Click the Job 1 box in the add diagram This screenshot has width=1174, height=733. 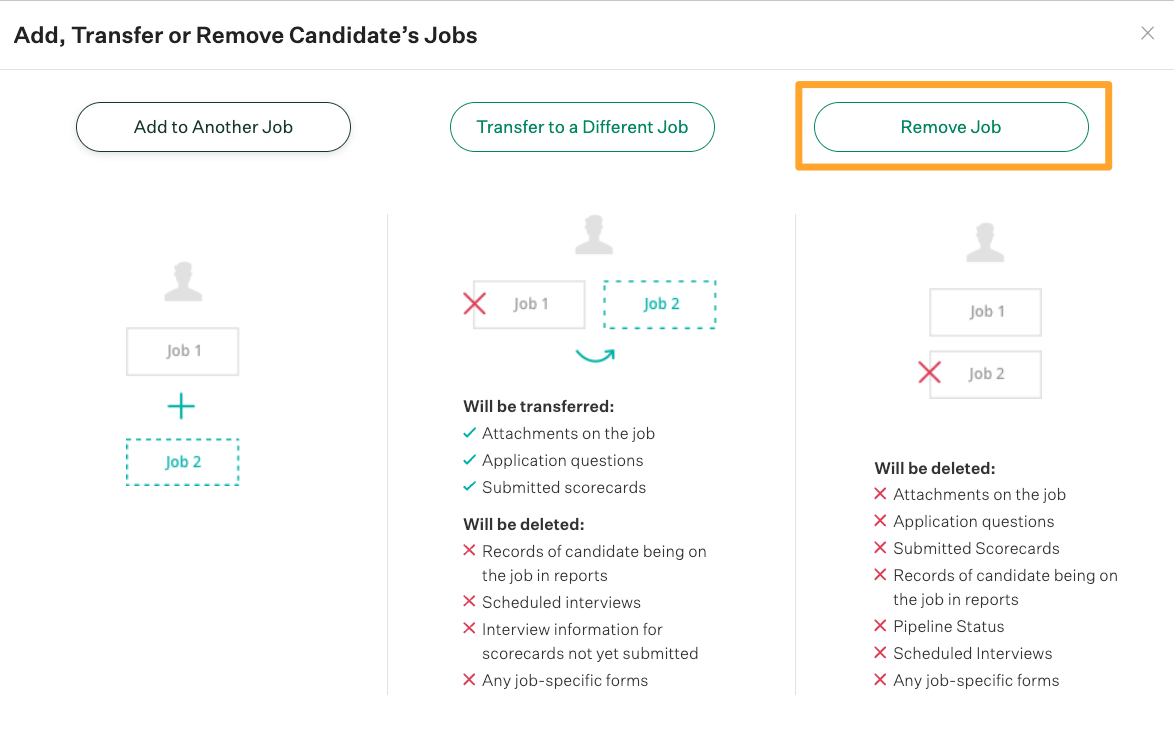point(183,351)
